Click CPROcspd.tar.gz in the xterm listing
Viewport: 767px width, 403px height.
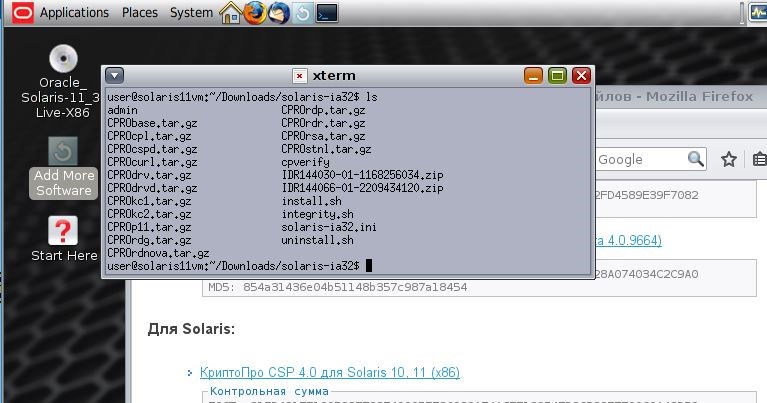152,149
